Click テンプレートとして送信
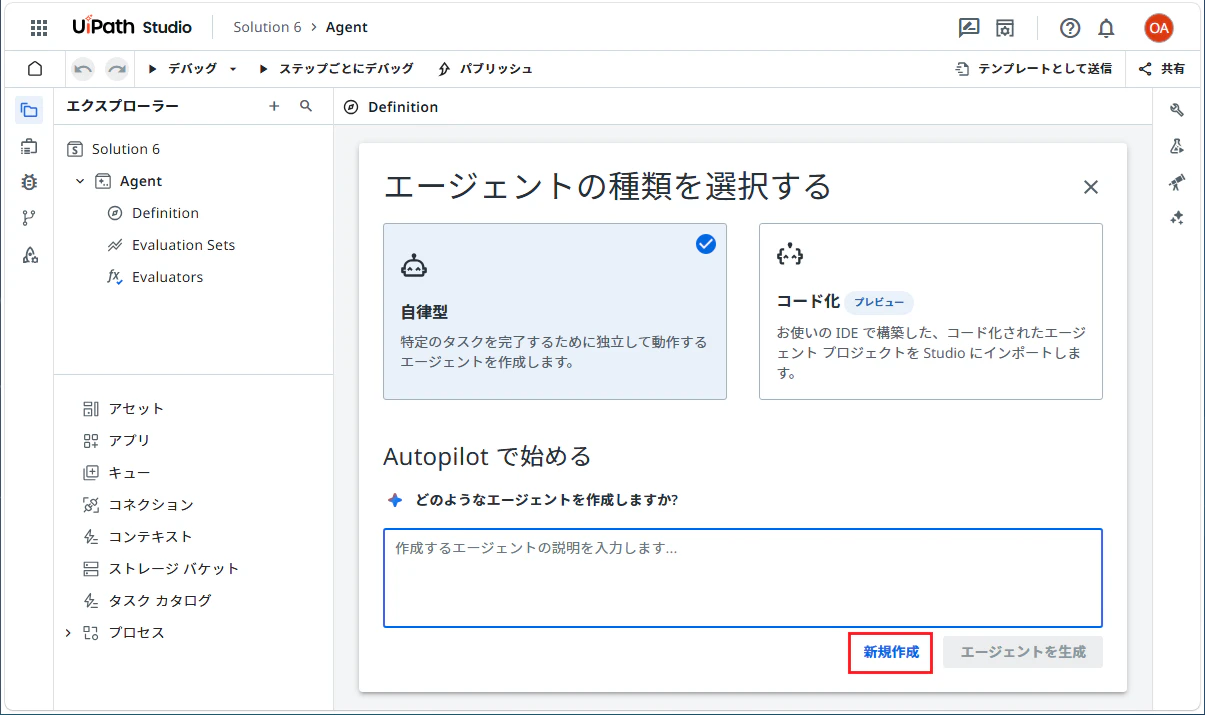Screen dimensions: 1205x715 [1033, 69]
